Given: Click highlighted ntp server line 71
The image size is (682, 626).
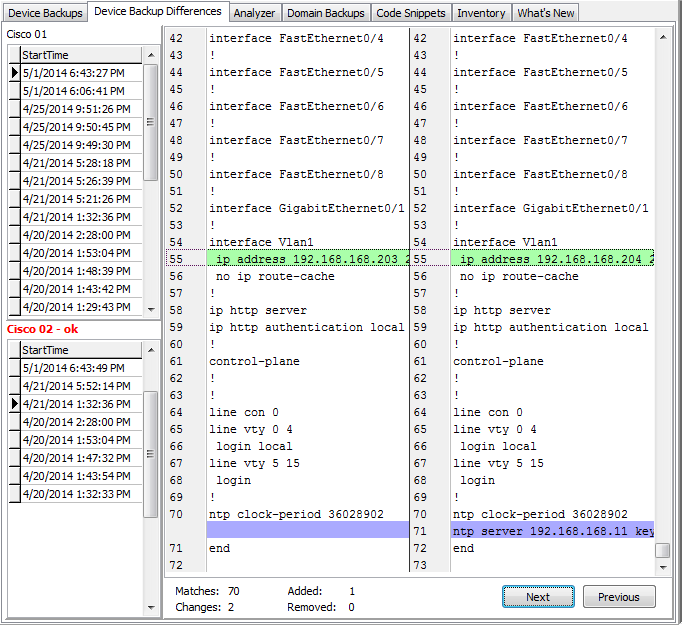Looking at the screenshot, I should click(x=552, y=531).
